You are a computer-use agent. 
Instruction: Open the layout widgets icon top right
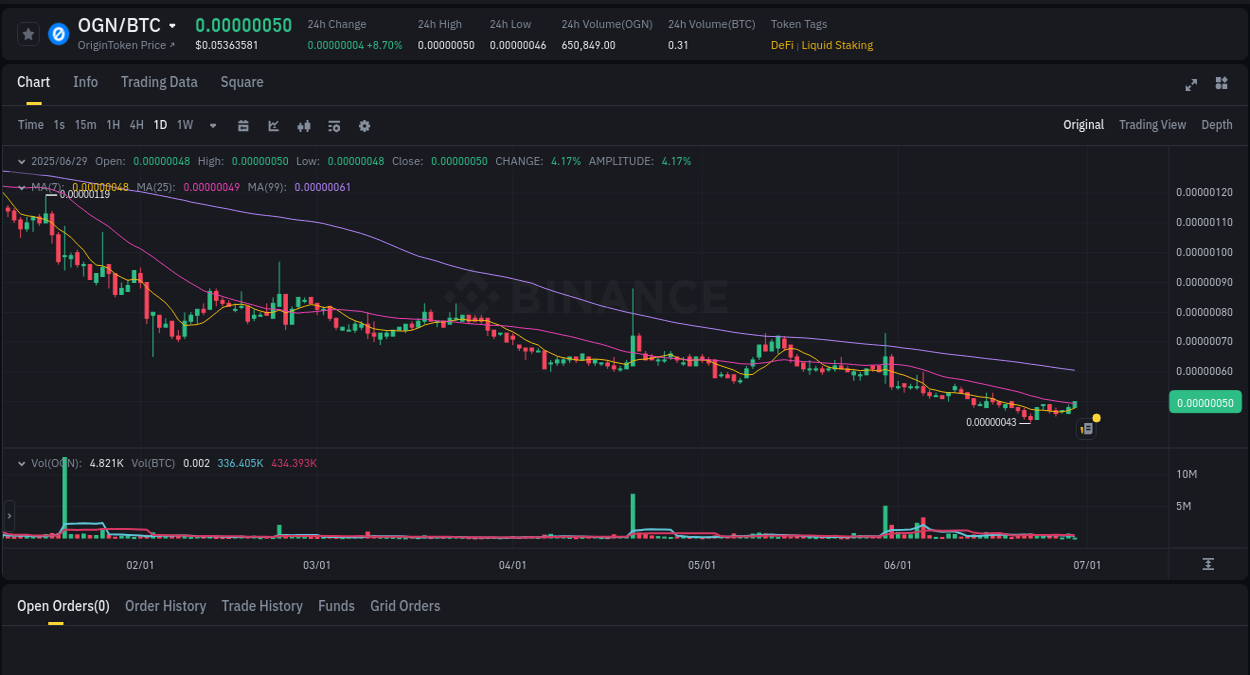tap(1221, 84)
